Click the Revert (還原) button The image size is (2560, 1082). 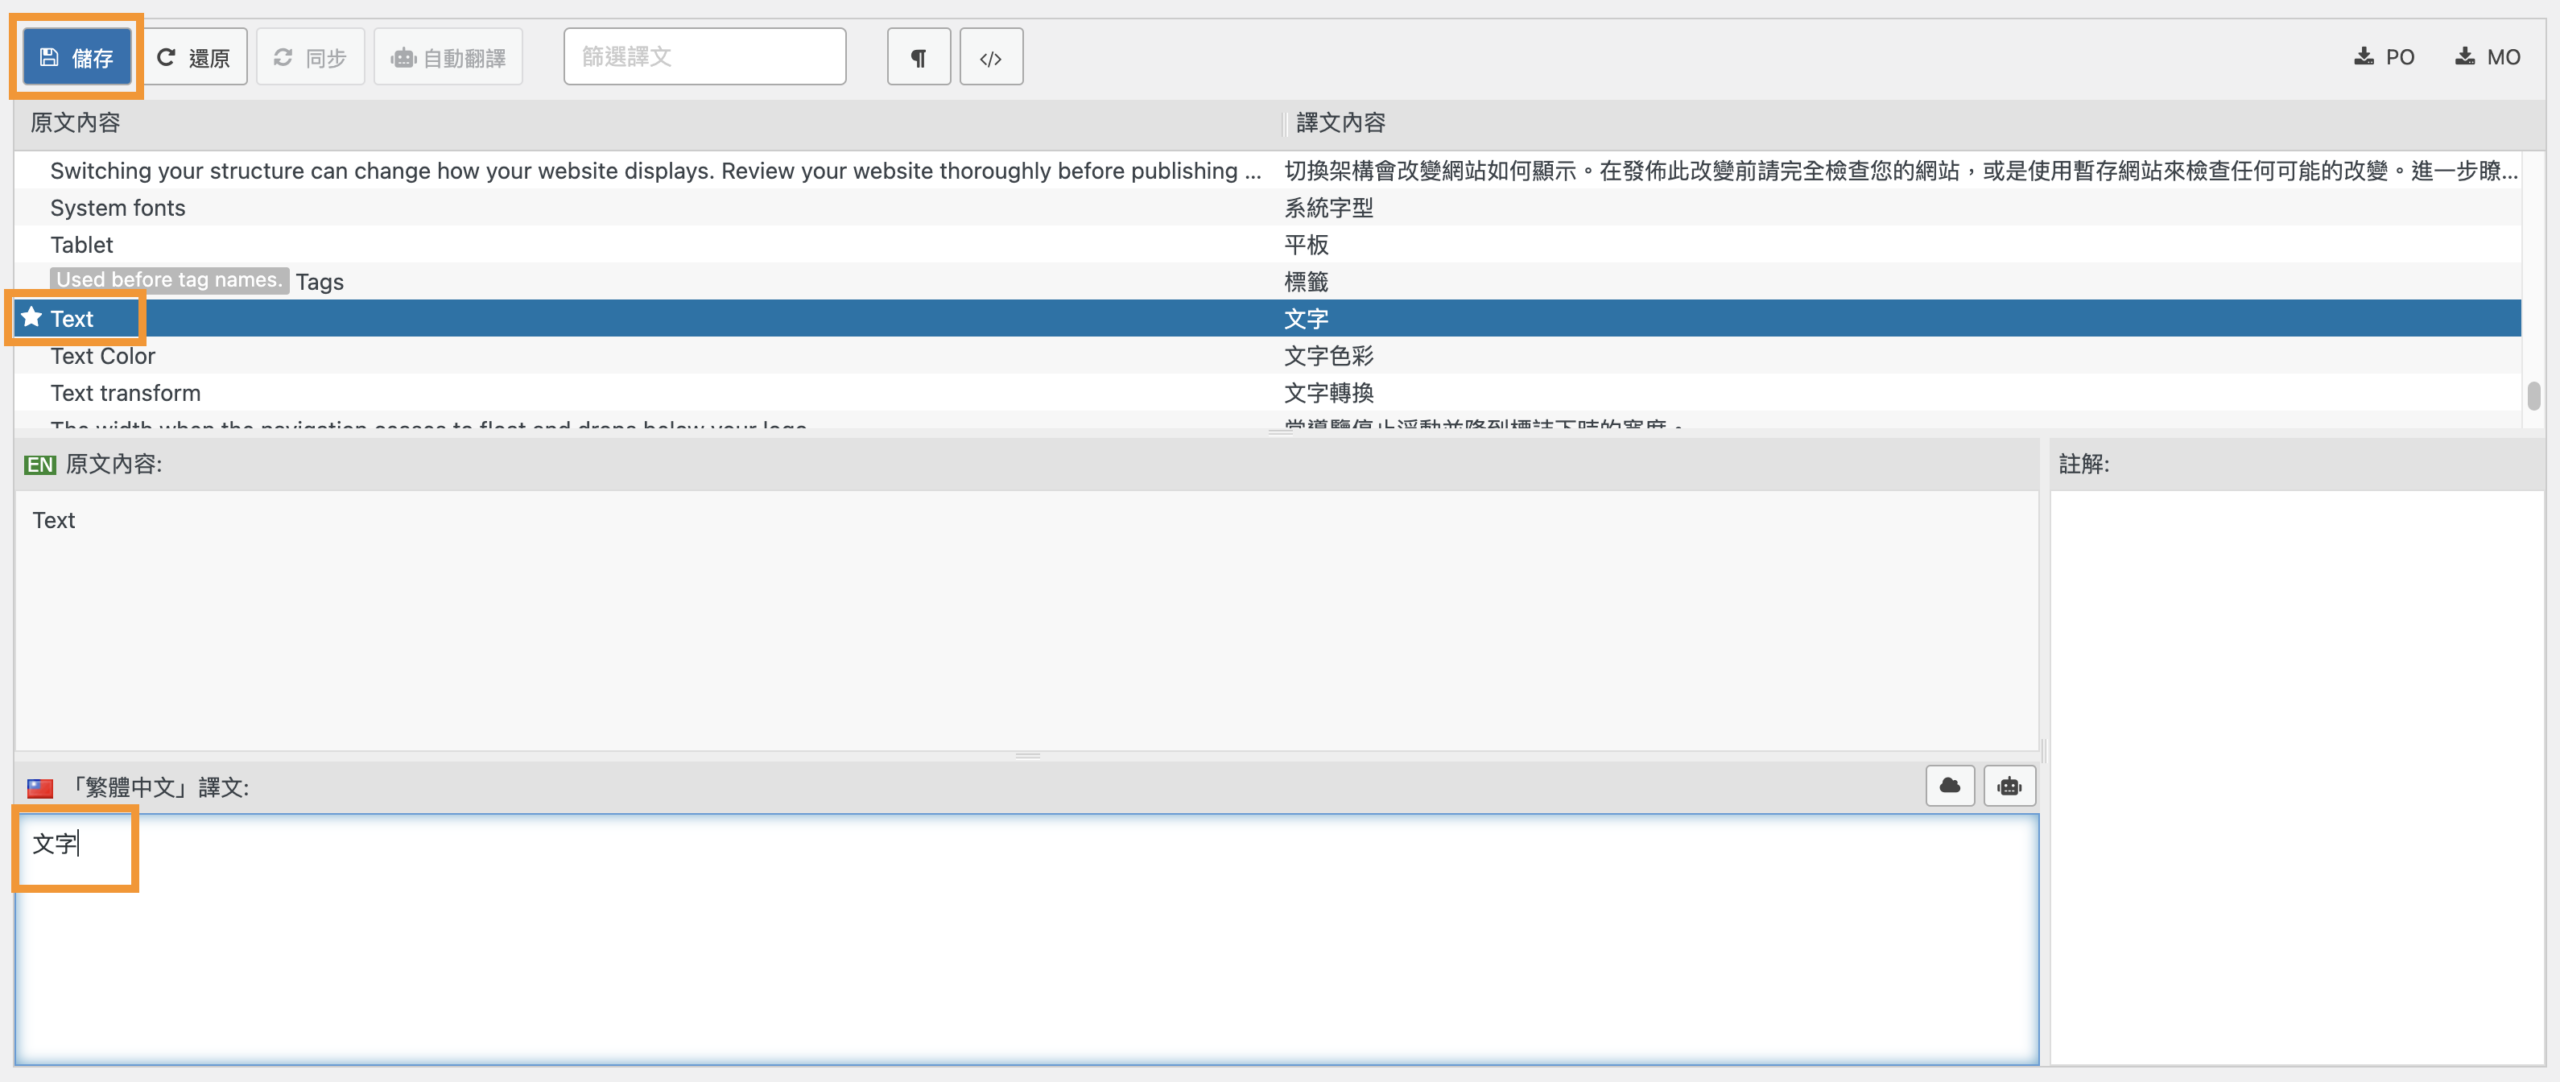[x=195, y=57]
